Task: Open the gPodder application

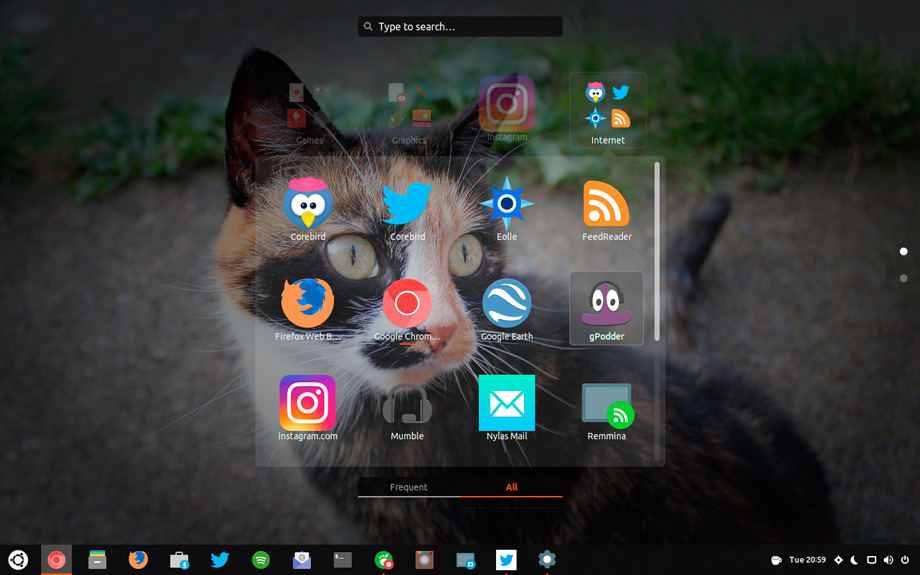Action: coord(606,306)
